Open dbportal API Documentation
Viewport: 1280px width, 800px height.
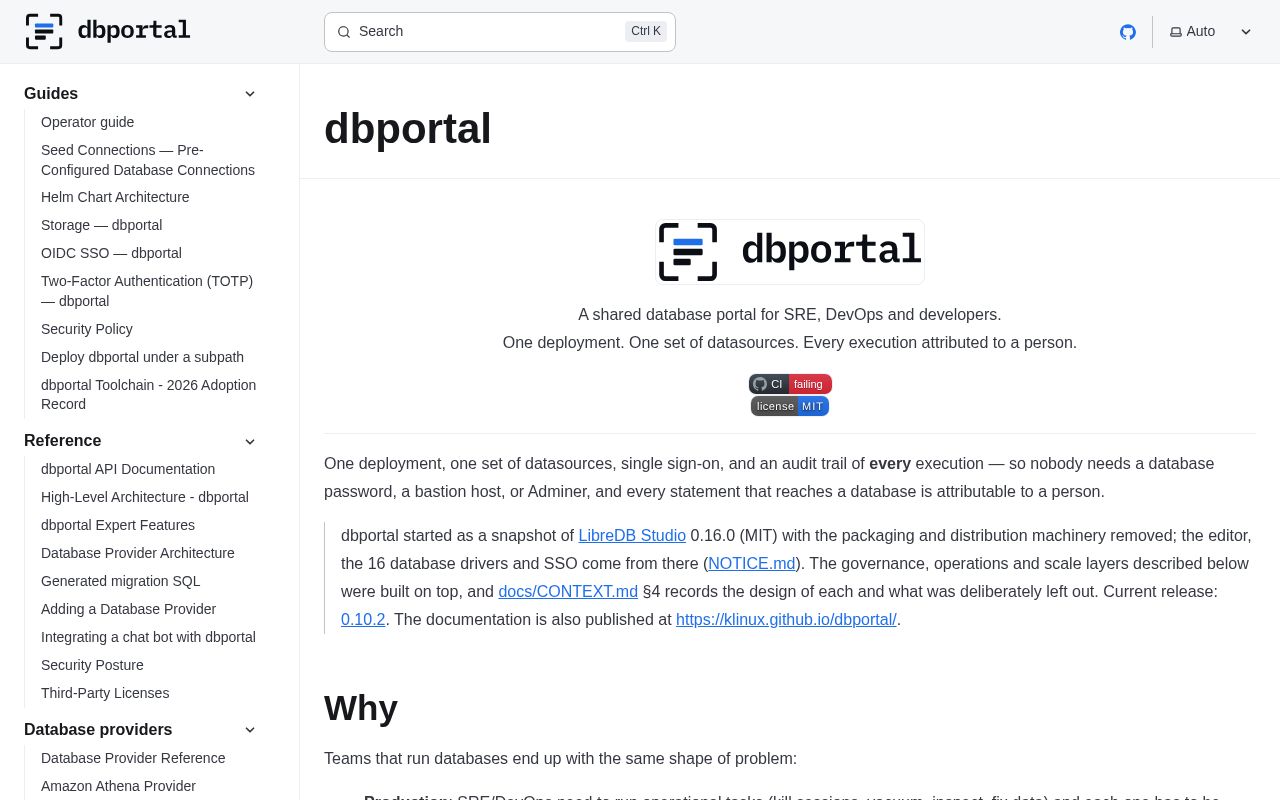[128, 469]
